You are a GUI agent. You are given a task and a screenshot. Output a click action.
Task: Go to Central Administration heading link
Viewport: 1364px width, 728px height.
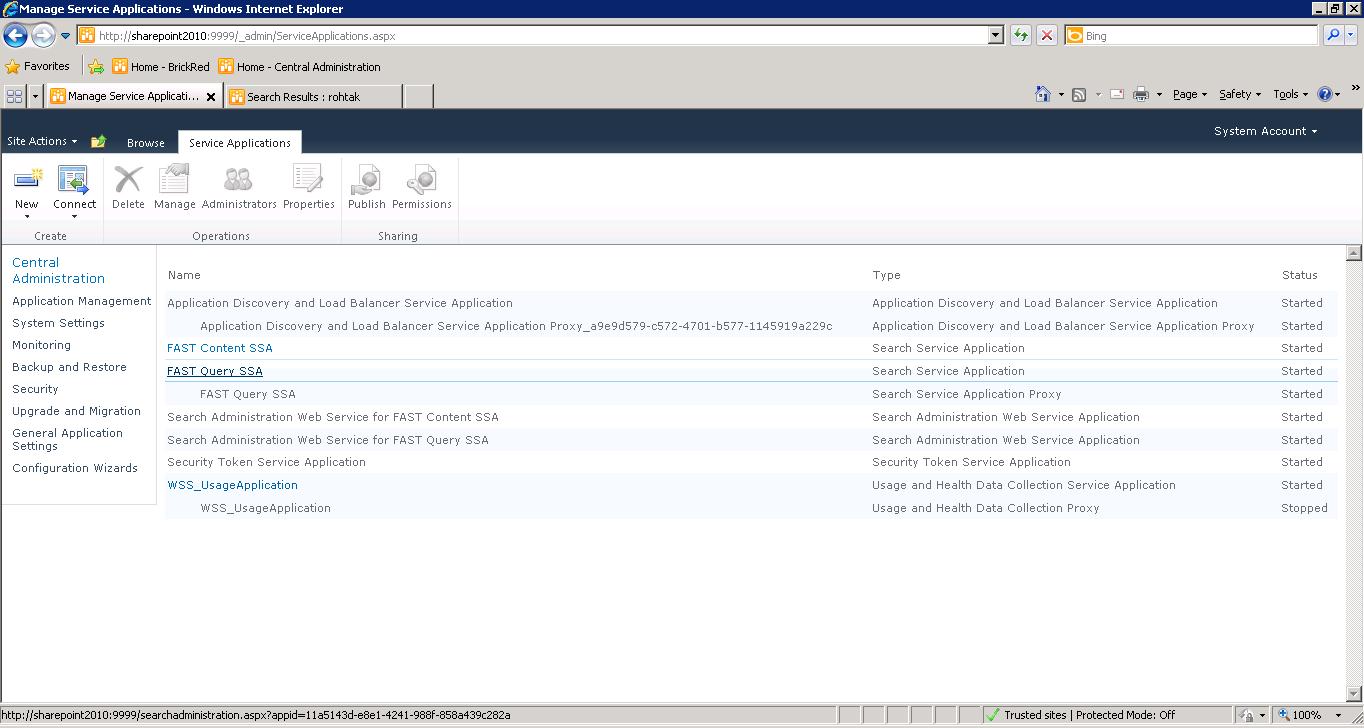[58, 270]
